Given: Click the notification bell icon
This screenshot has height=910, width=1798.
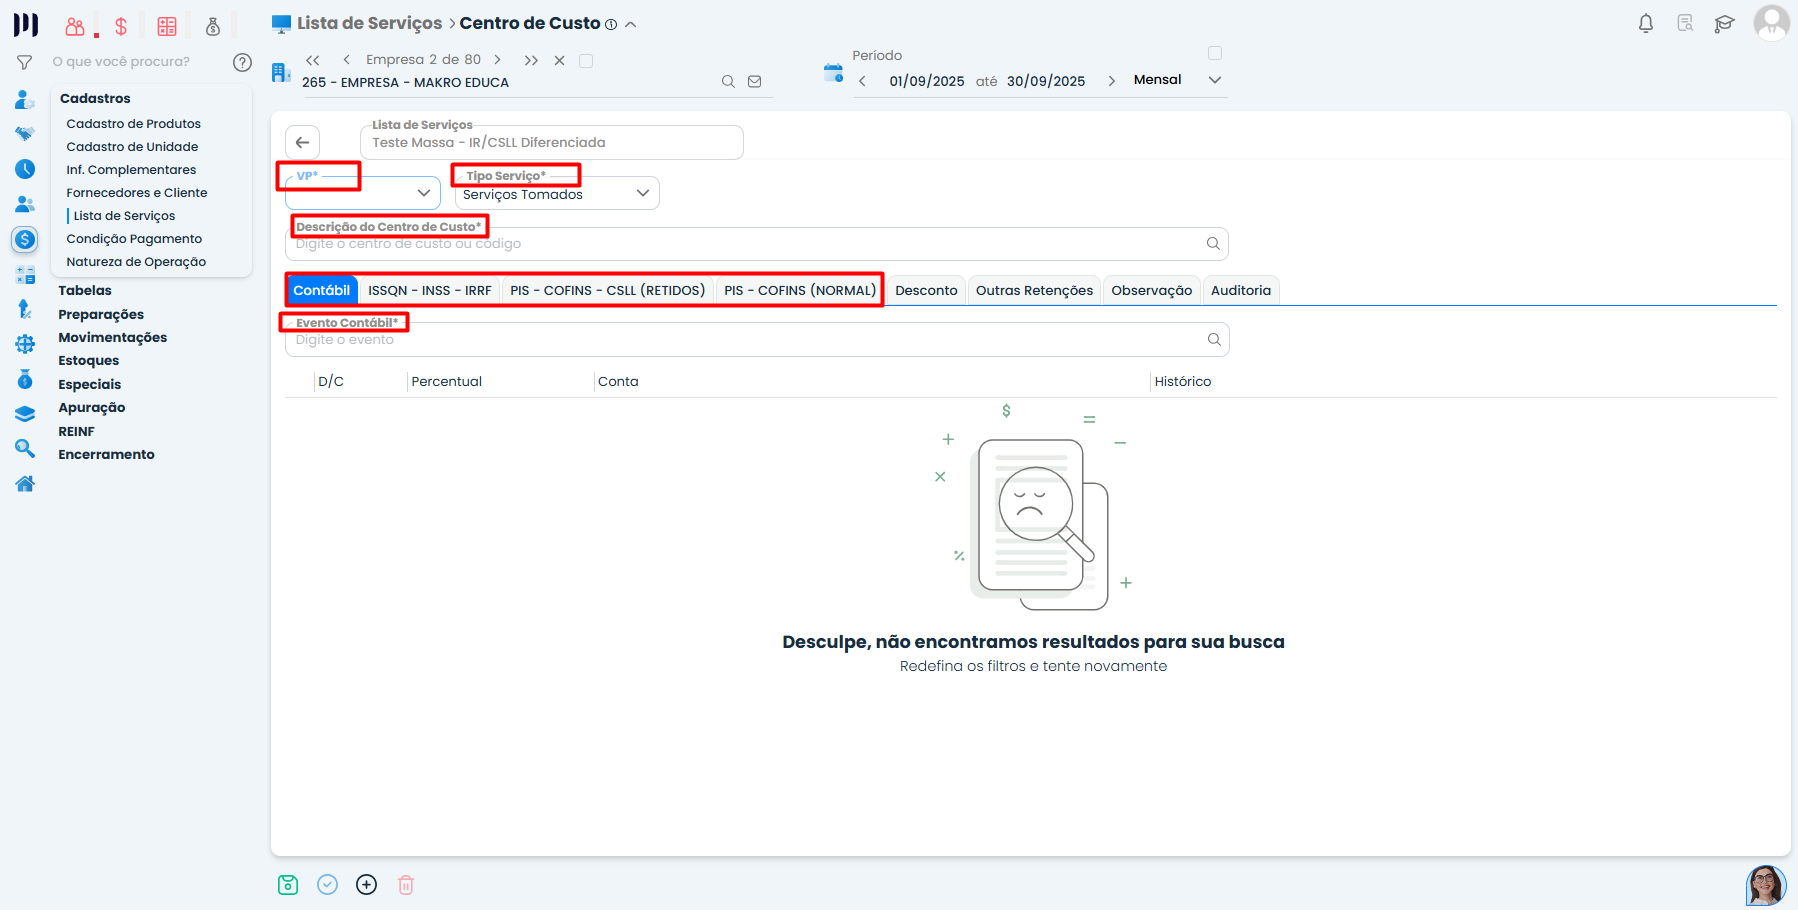Looking at the screenshot, I should tap(1645, 23).
